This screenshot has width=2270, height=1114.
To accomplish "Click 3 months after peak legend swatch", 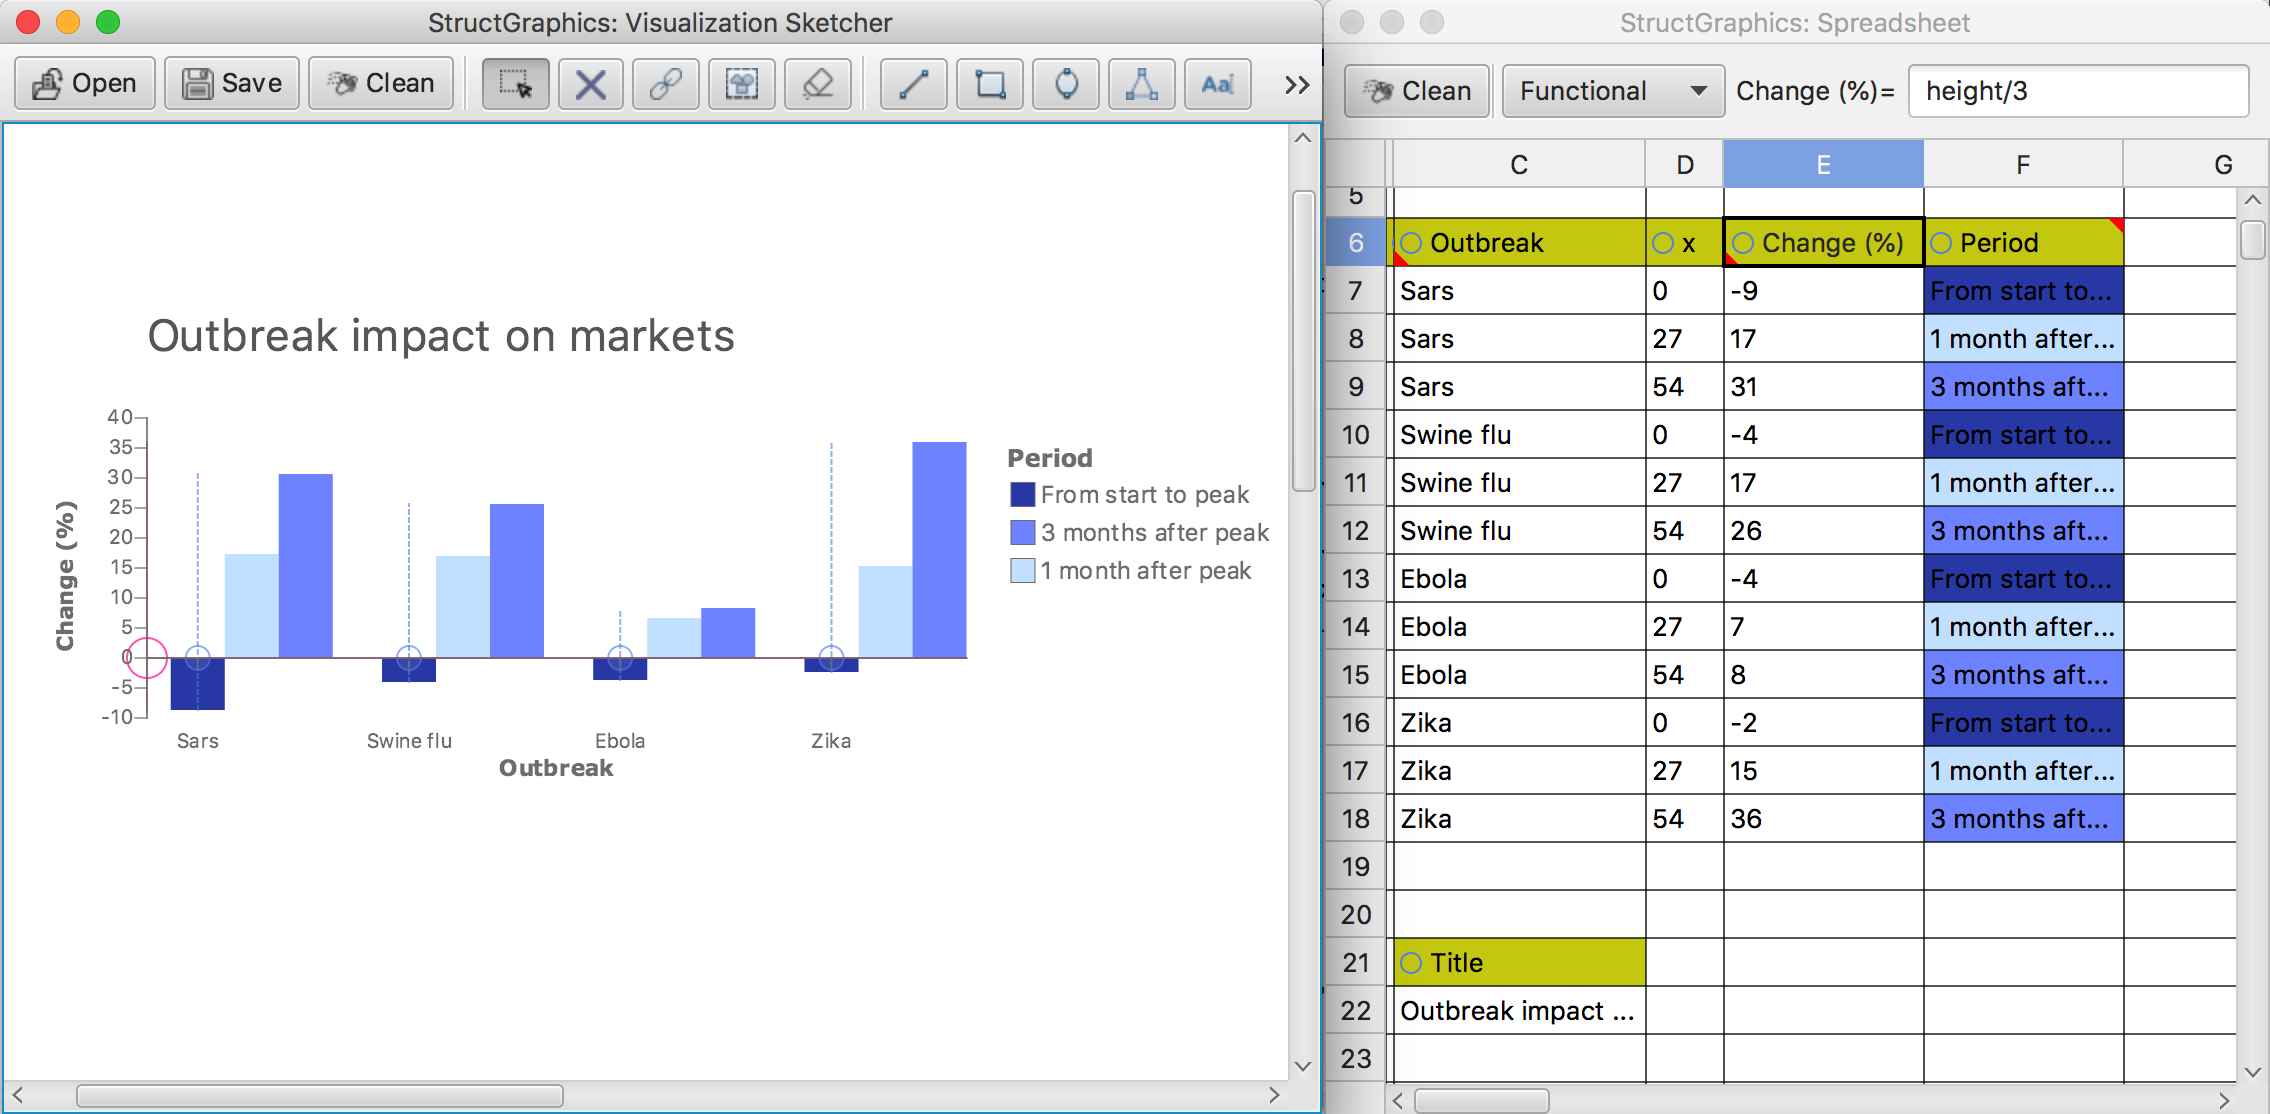I will click(x=1022, y=533).
